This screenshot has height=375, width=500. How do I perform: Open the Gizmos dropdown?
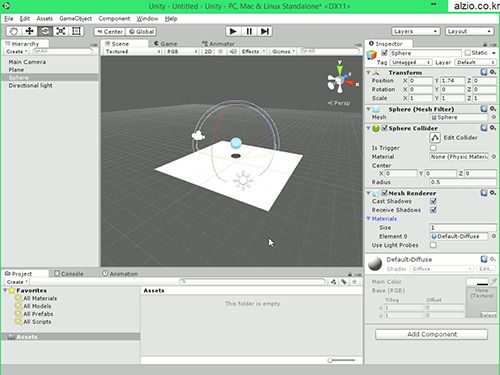(283, 51)
